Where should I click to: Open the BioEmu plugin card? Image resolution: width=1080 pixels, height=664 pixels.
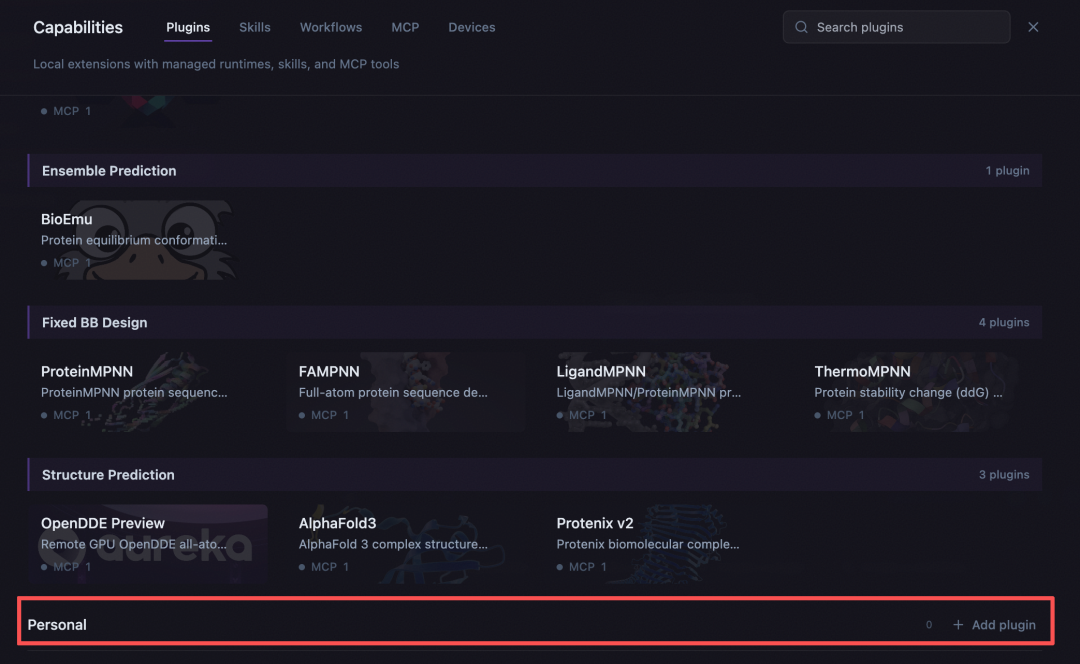tap(147, 240)
